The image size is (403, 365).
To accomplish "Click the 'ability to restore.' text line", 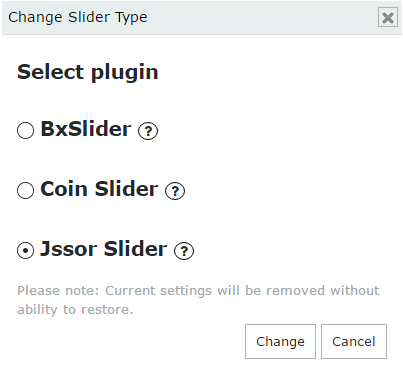I will tap(75, 310).
